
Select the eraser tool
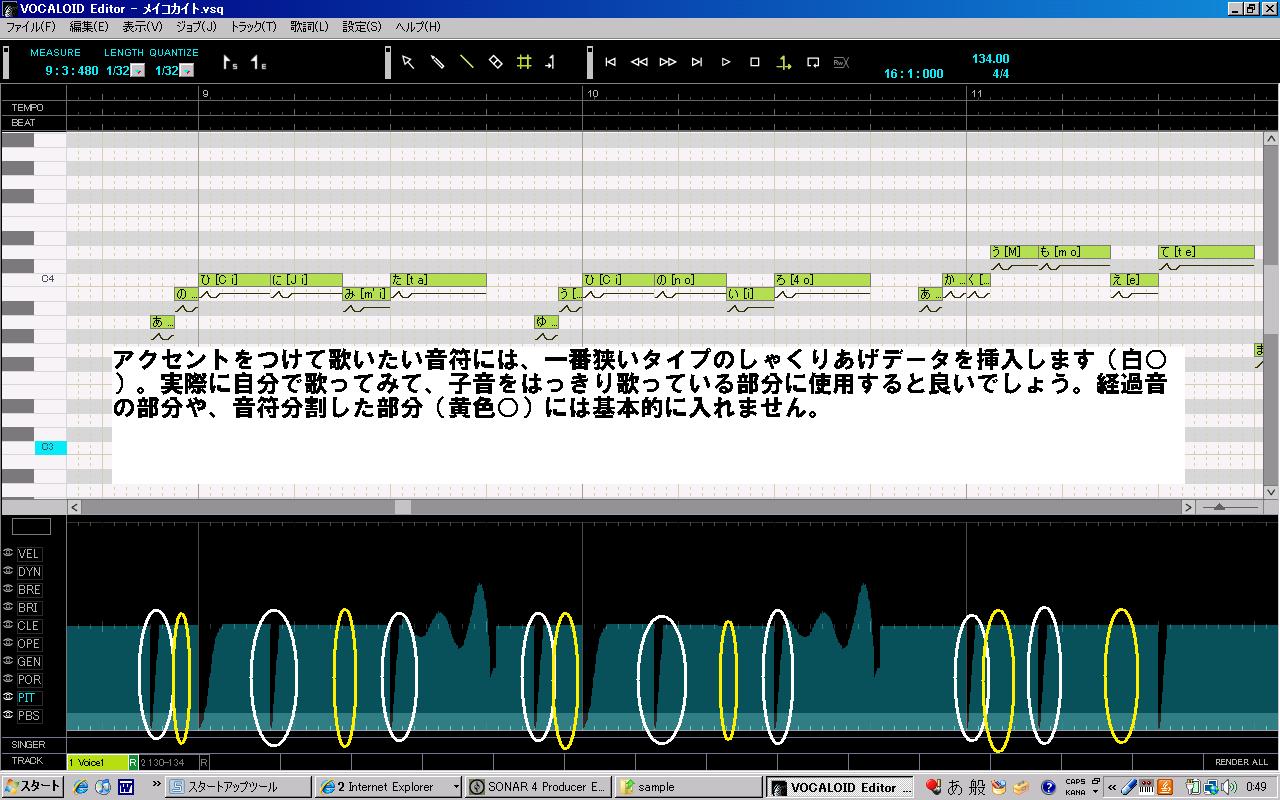pos(495,62)
